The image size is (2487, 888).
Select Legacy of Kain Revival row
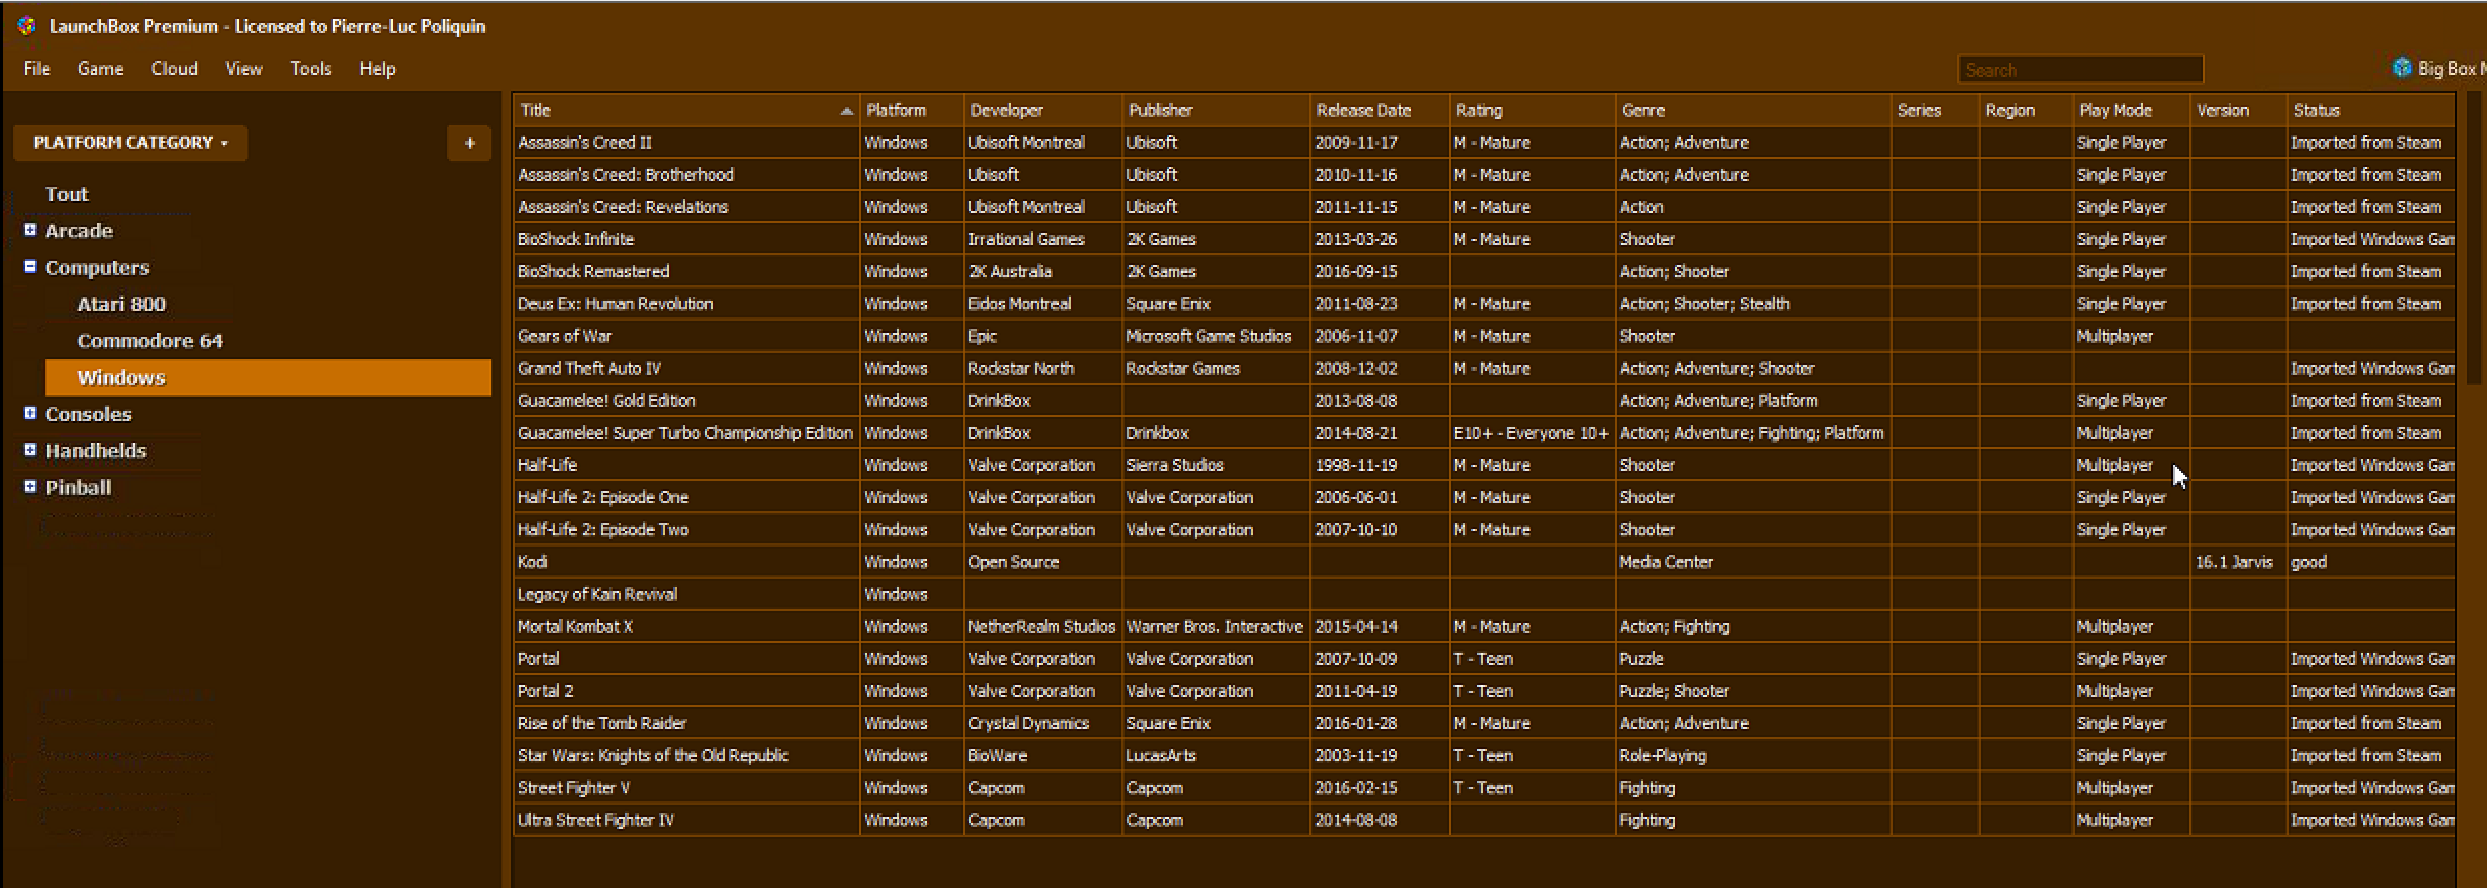coord(1484,594)
